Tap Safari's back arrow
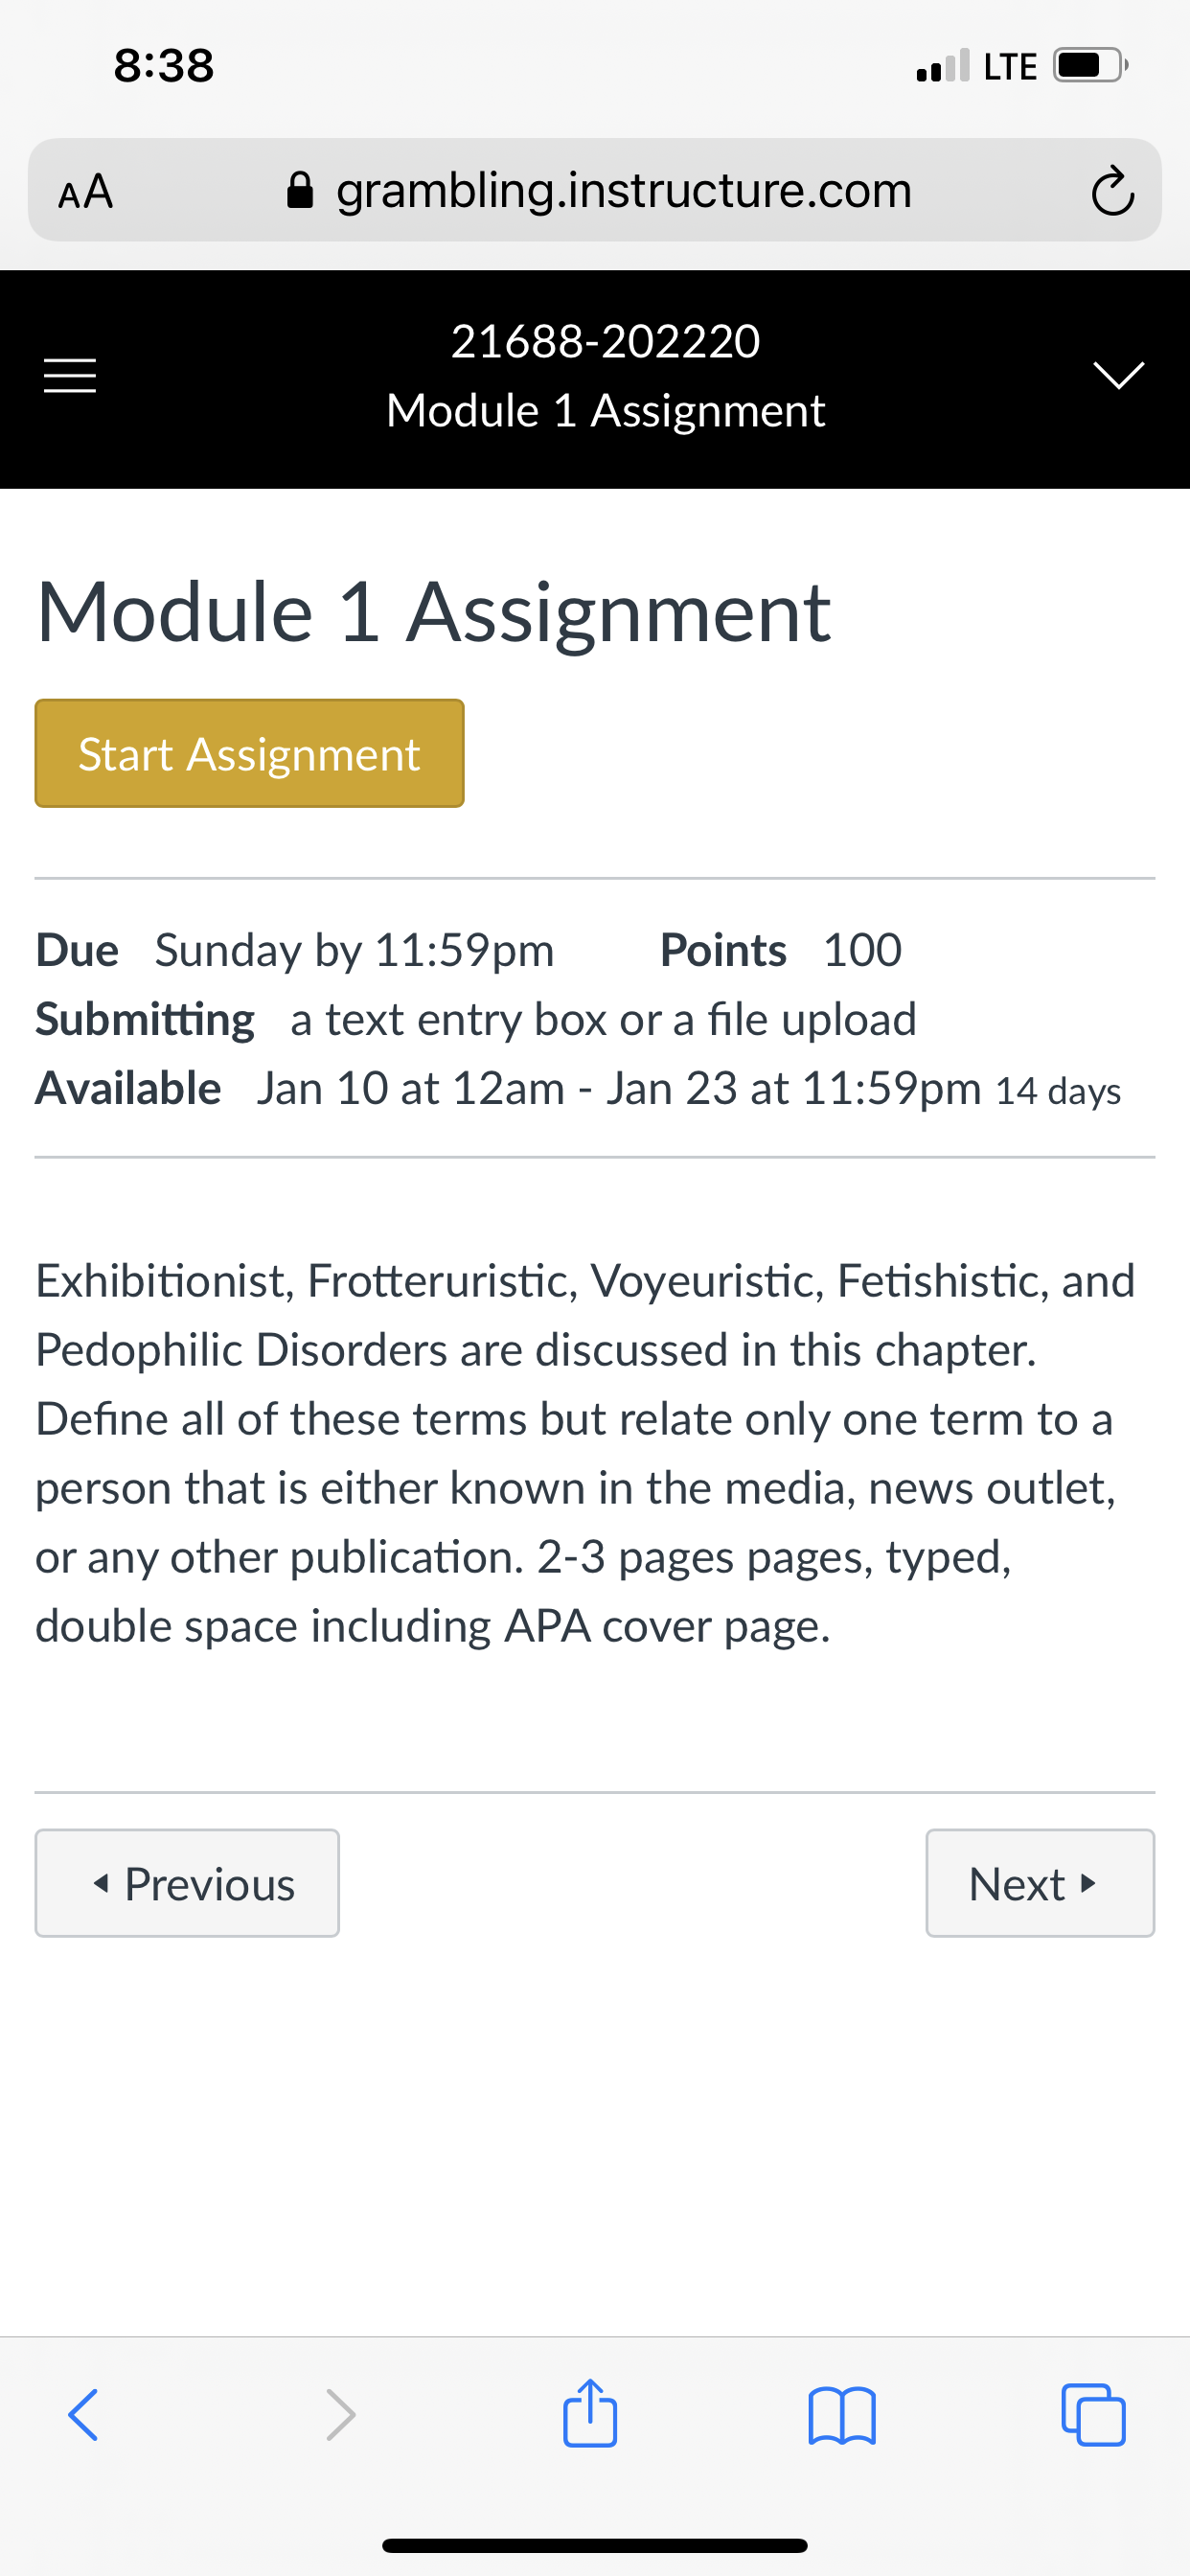This screenshot has height=2576, width=1190. 83,2415
